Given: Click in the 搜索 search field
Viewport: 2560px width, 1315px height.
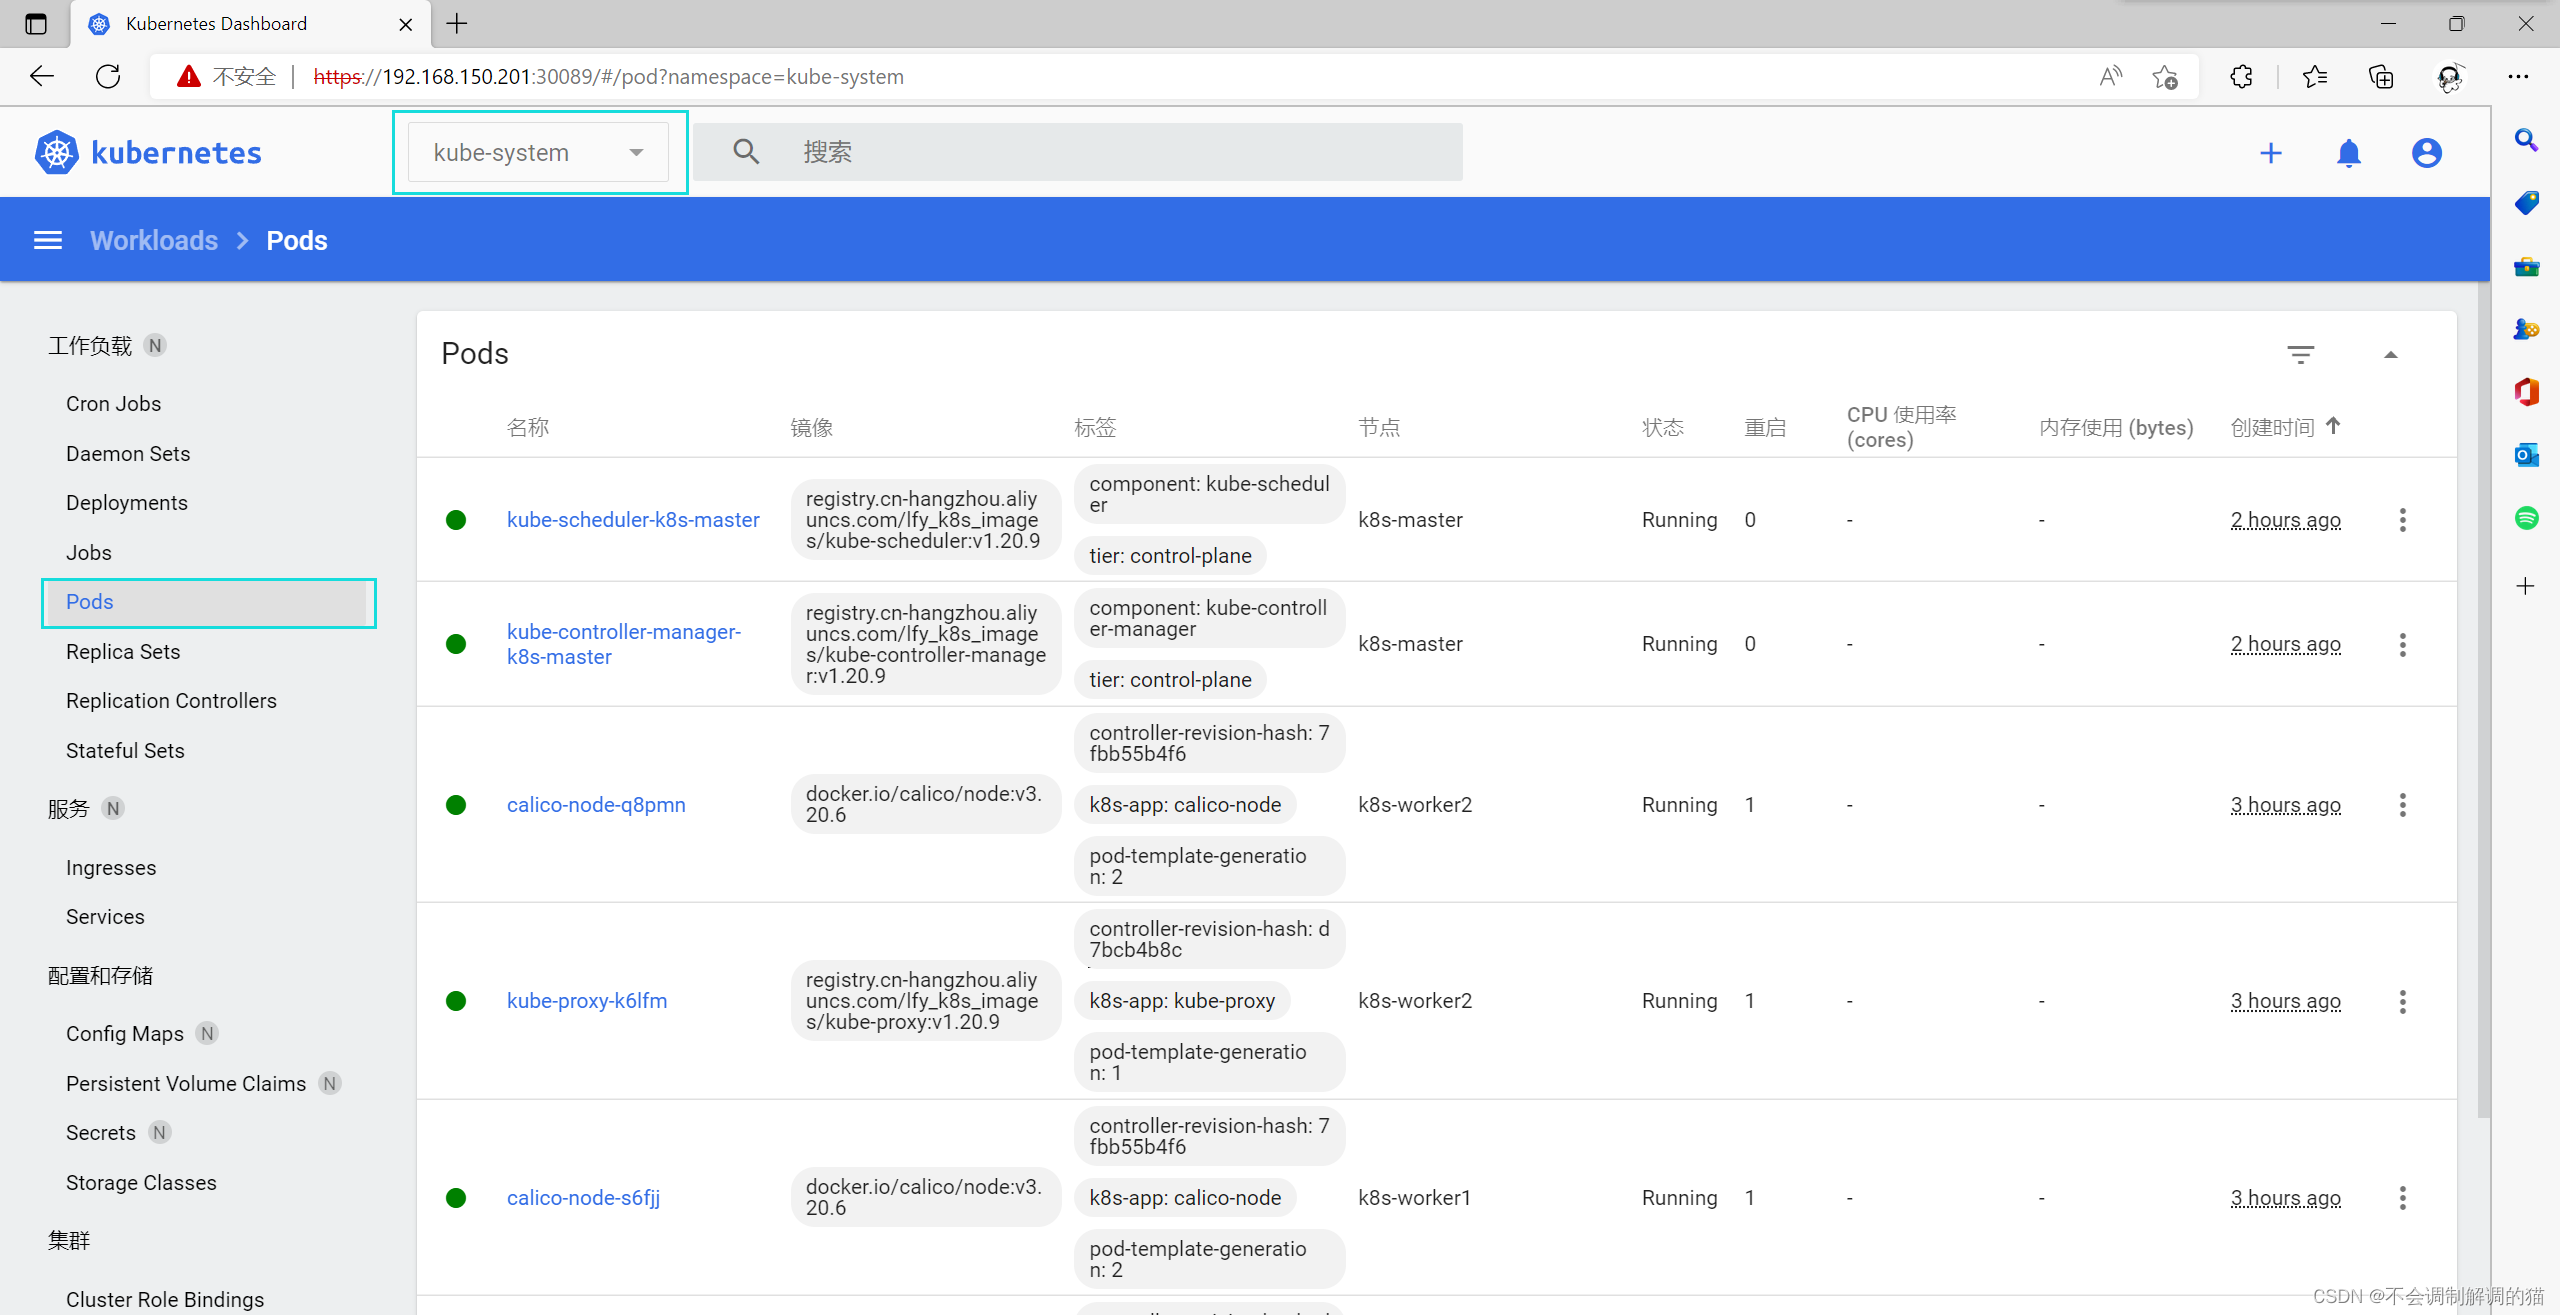Looking at the screenshot, I should (x=1100, y=153).
